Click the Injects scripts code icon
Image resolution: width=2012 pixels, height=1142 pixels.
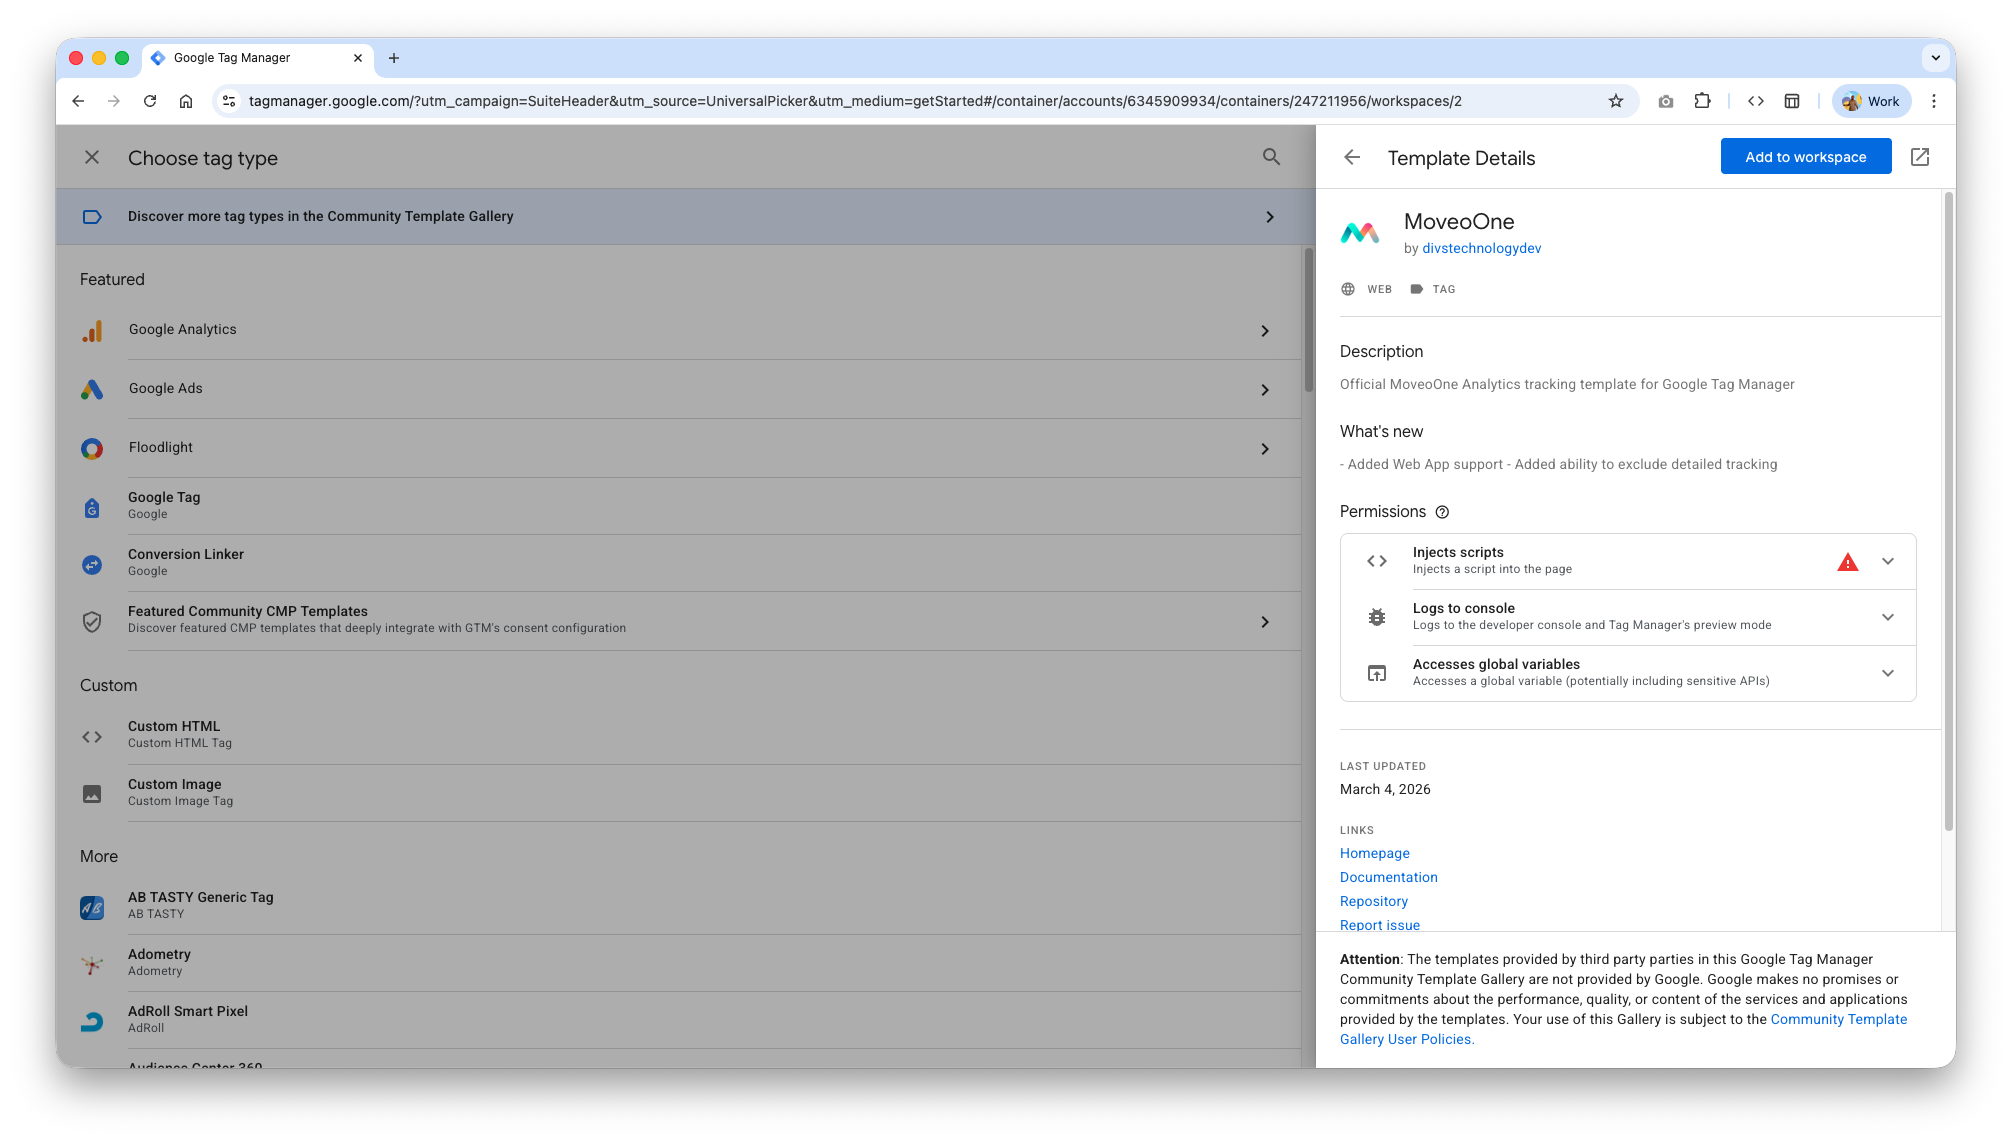[1377, 561]
